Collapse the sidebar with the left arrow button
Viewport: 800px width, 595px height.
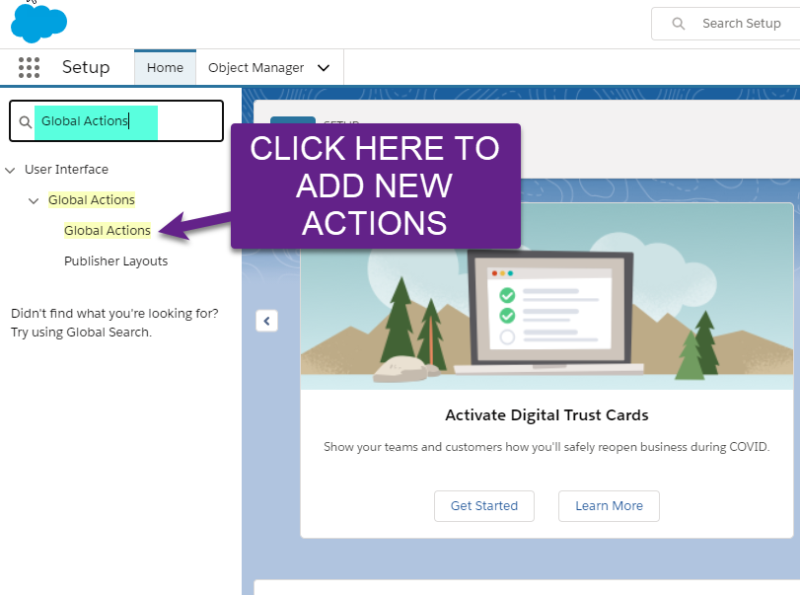(x=266, y=321)
